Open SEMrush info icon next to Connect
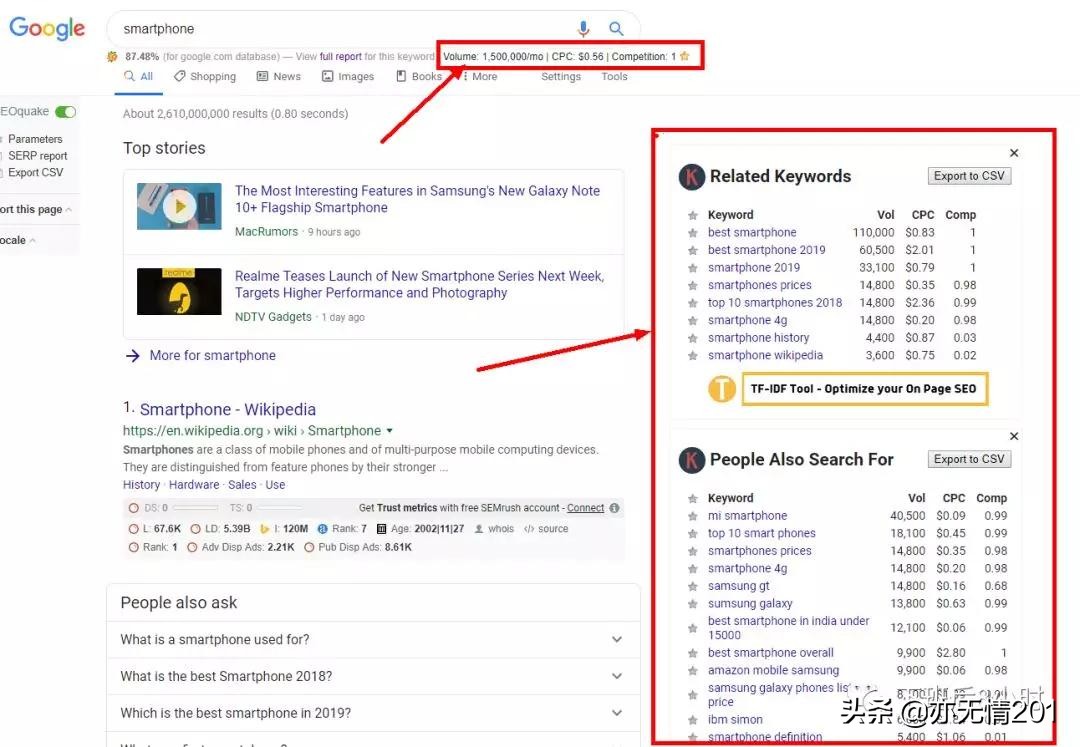Screen dimensions: 1080x747 (x=614, y=508)
